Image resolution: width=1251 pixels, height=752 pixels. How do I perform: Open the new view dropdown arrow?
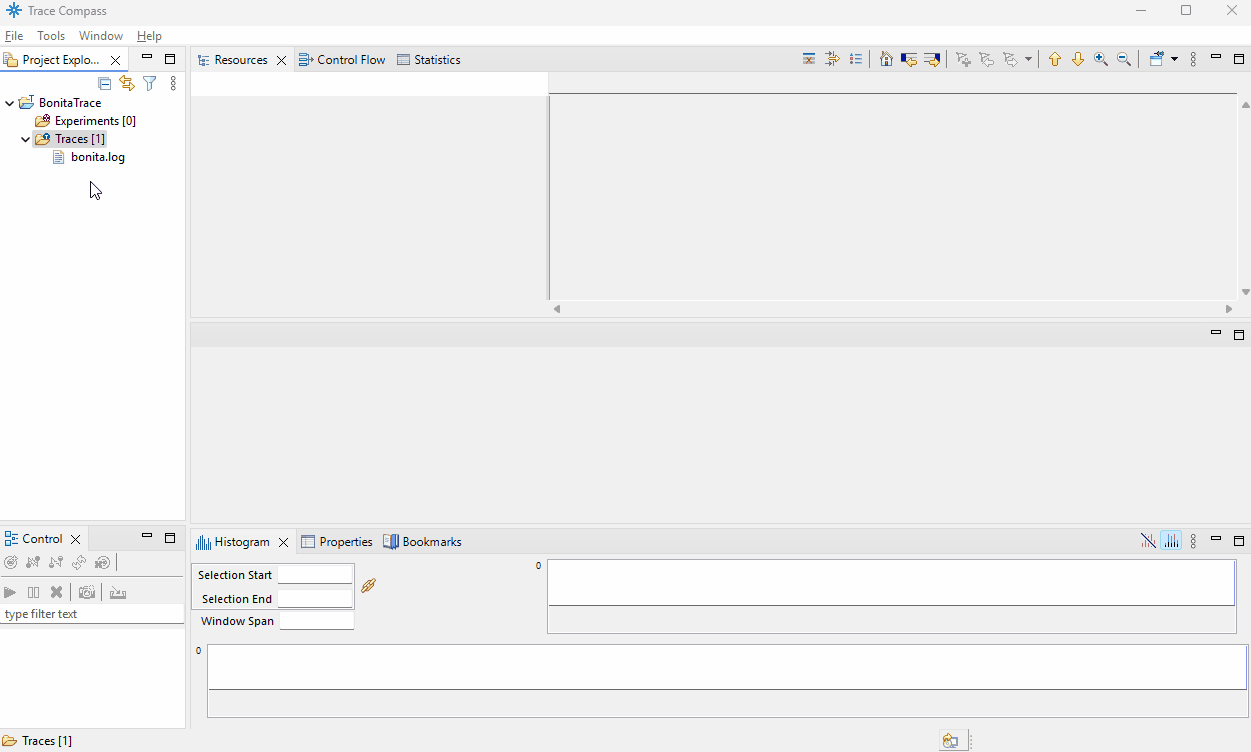(x=1176, y=59)
